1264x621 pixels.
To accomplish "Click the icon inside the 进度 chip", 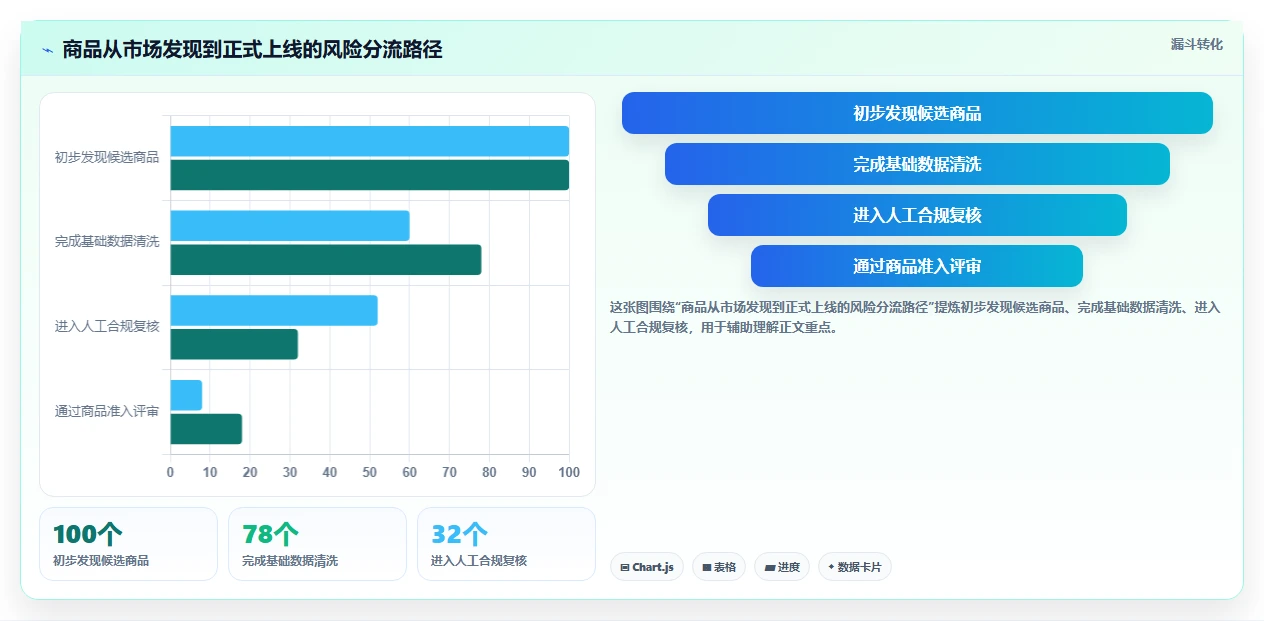I will pos(769,567).
